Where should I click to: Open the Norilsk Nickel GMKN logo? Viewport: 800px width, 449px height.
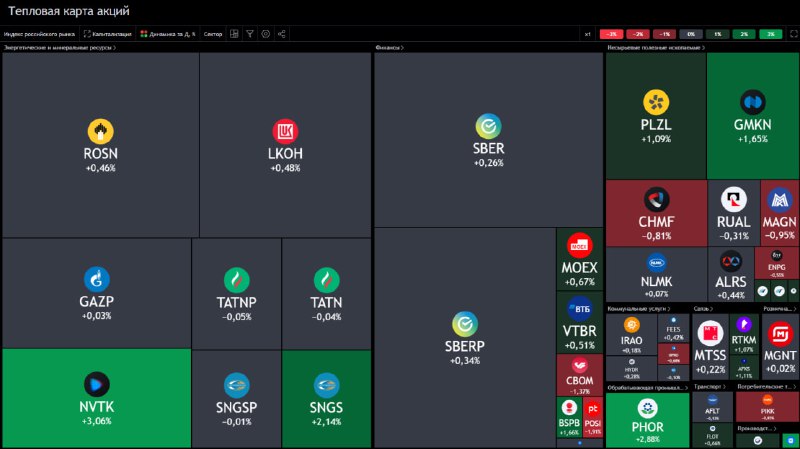point(753,102)
